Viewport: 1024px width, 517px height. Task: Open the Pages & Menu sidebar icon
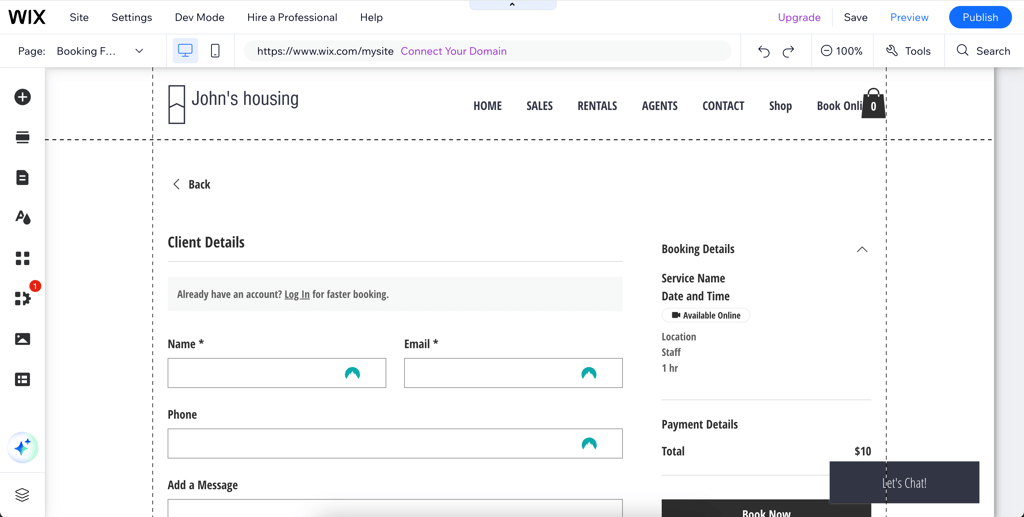pos(22,178)
